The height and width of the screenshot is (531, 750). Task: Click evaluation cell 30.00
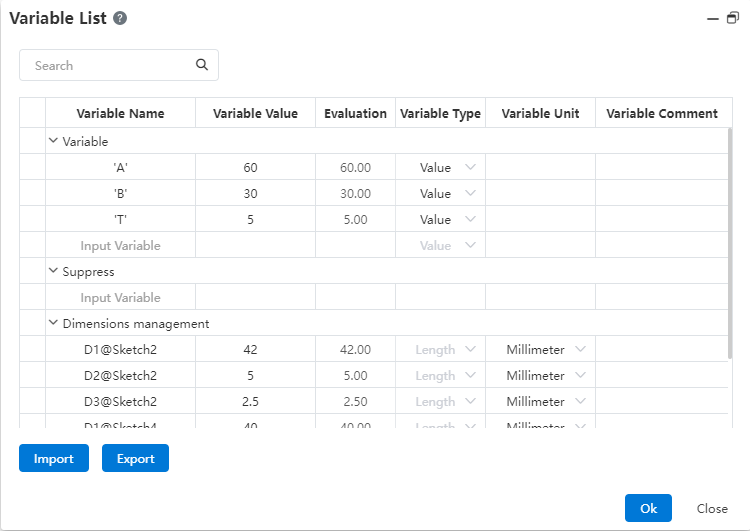355,193
